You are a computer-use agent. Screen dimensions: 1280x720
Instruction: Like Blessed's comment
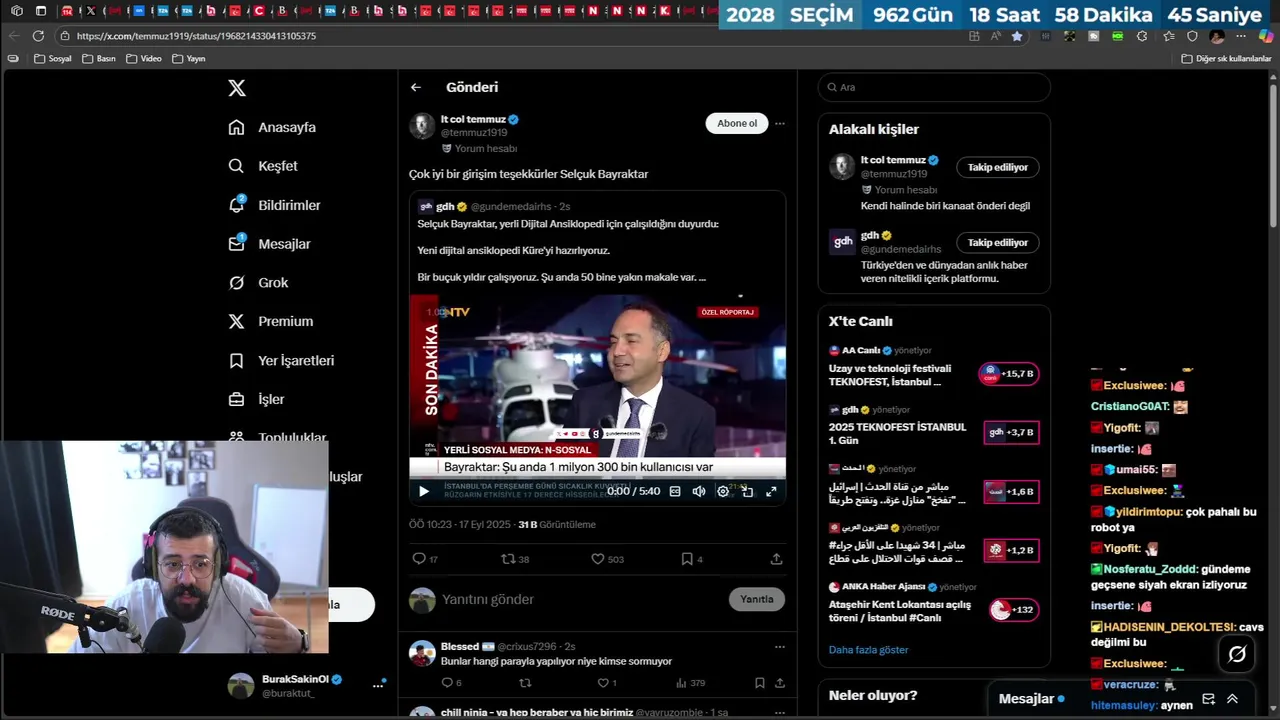[606, 683]
